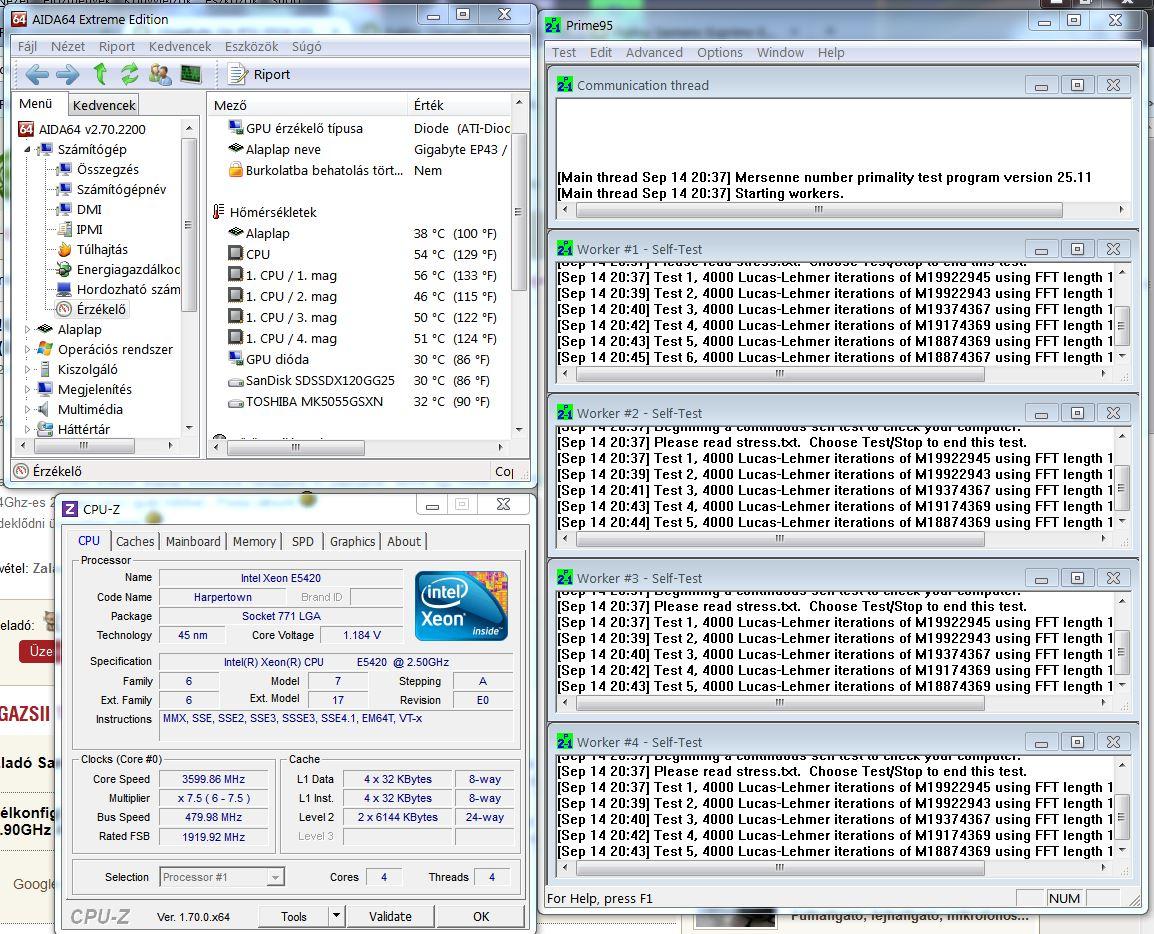Click Alaplap neve motherboard icon
1154x934 pixels.
tap(236, 149)
